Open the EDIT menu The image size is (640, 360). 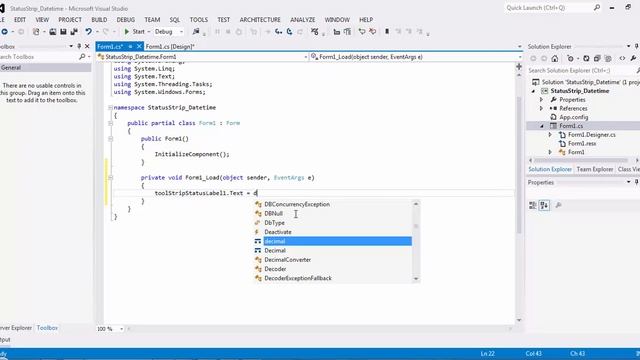tap(20, 20)
